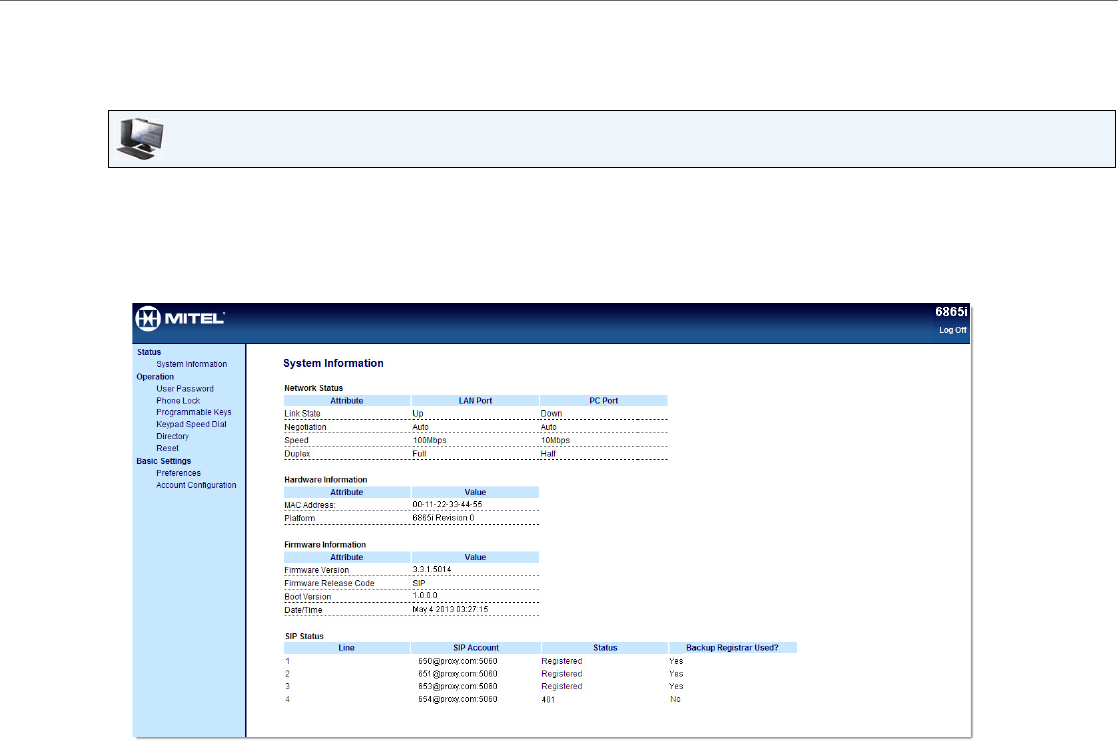The width and height of the screenshot is (1118, 741).
Task: Click the SIP Account column header
Action: tap(476, 648)
